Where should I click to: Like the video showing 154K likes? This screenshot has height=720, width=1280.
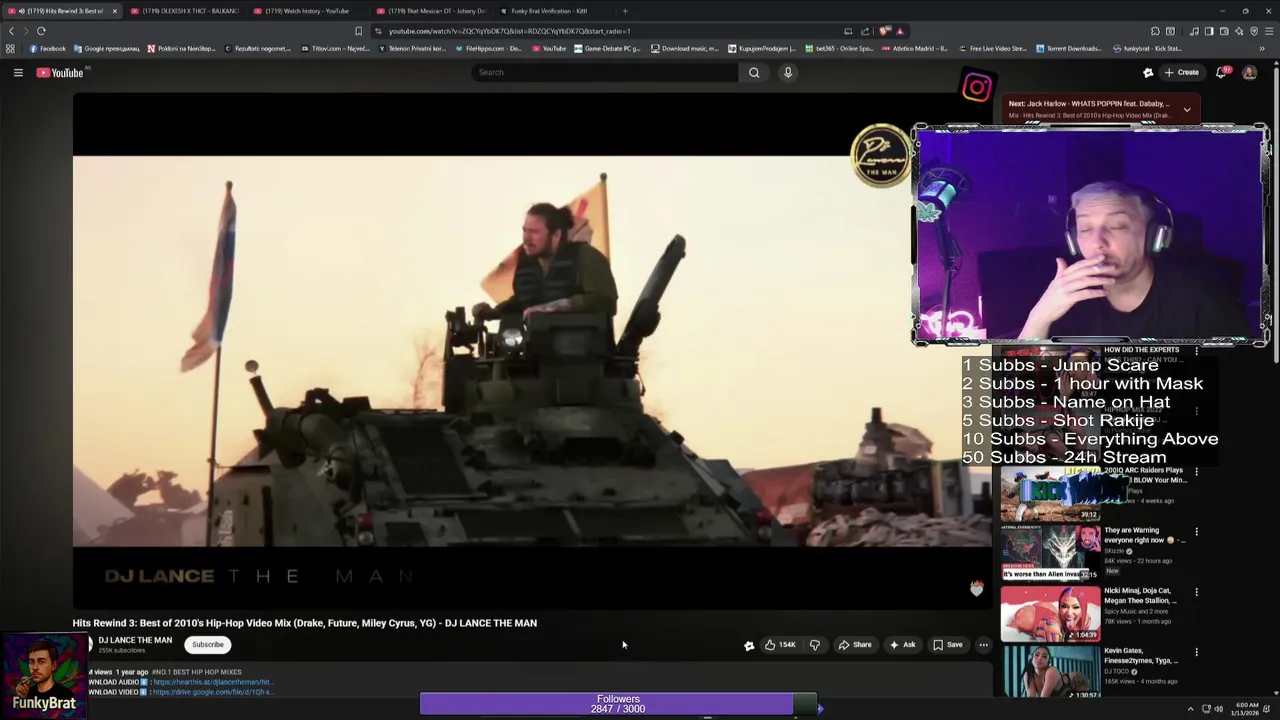tap(780, 645)
